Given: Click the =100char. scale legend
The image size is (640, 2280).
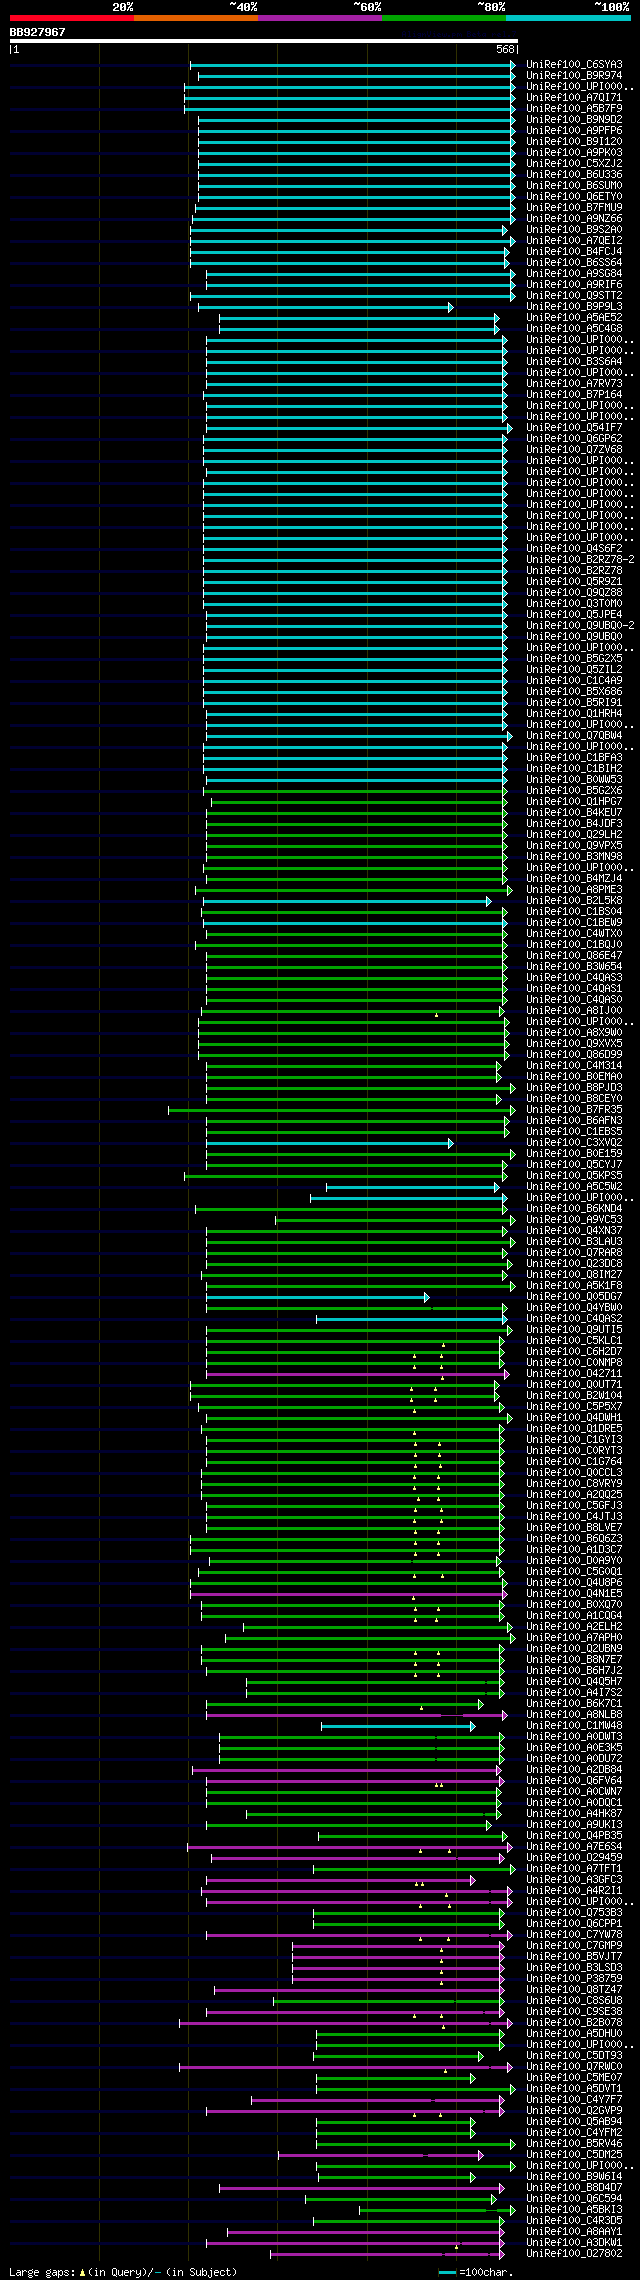Looking at the screenshot, I should (x=477, y=2272).
